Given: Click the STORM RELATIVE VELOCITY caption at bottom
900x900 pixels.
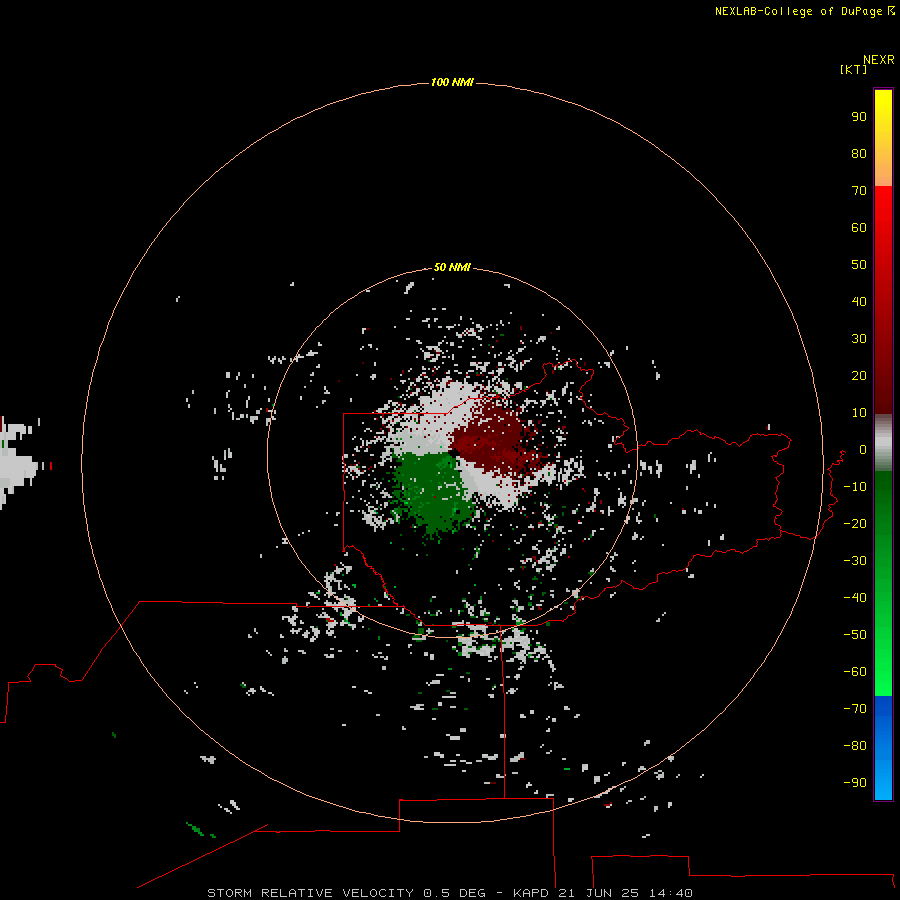Looking at the screenshot, I should 449,893.
